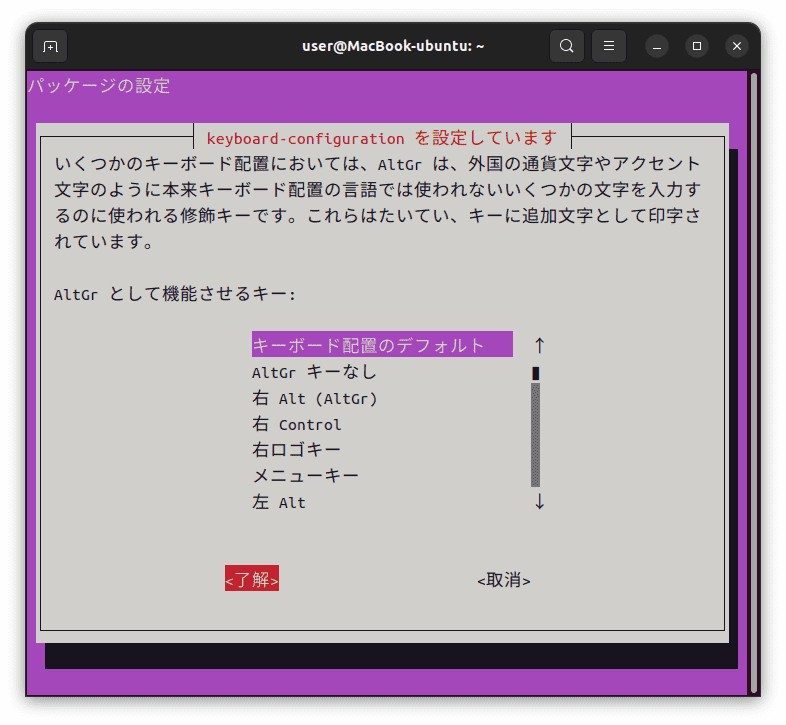Image resolution: width=786 pixels, height=725 pixels.
Task: Choose 右 Alt (AltGr) entry
Action: tap(314, 399)
